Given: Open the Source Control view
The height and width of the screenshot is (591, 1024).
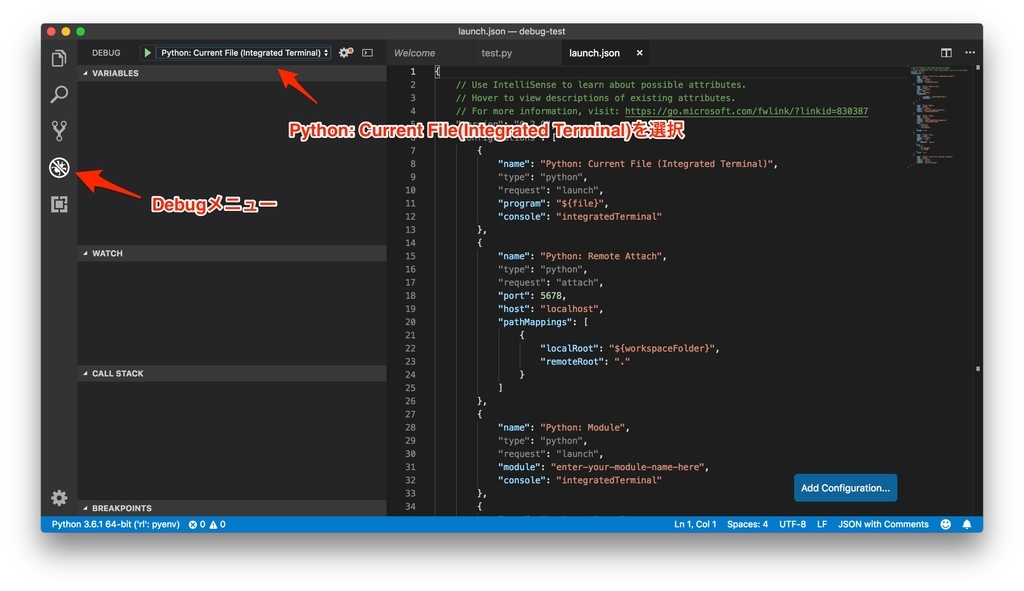Looking at the screenshot, I should point(59,131).
